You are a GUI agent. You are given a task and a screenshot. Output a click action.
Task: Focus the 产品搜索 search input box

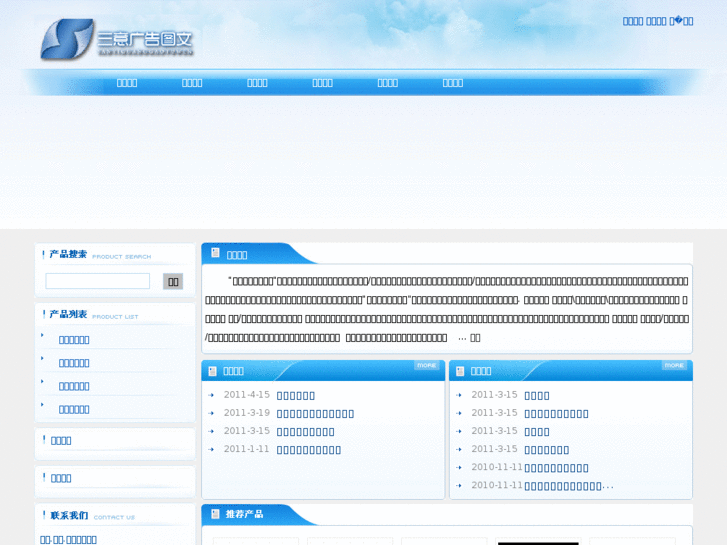[97, 281]
